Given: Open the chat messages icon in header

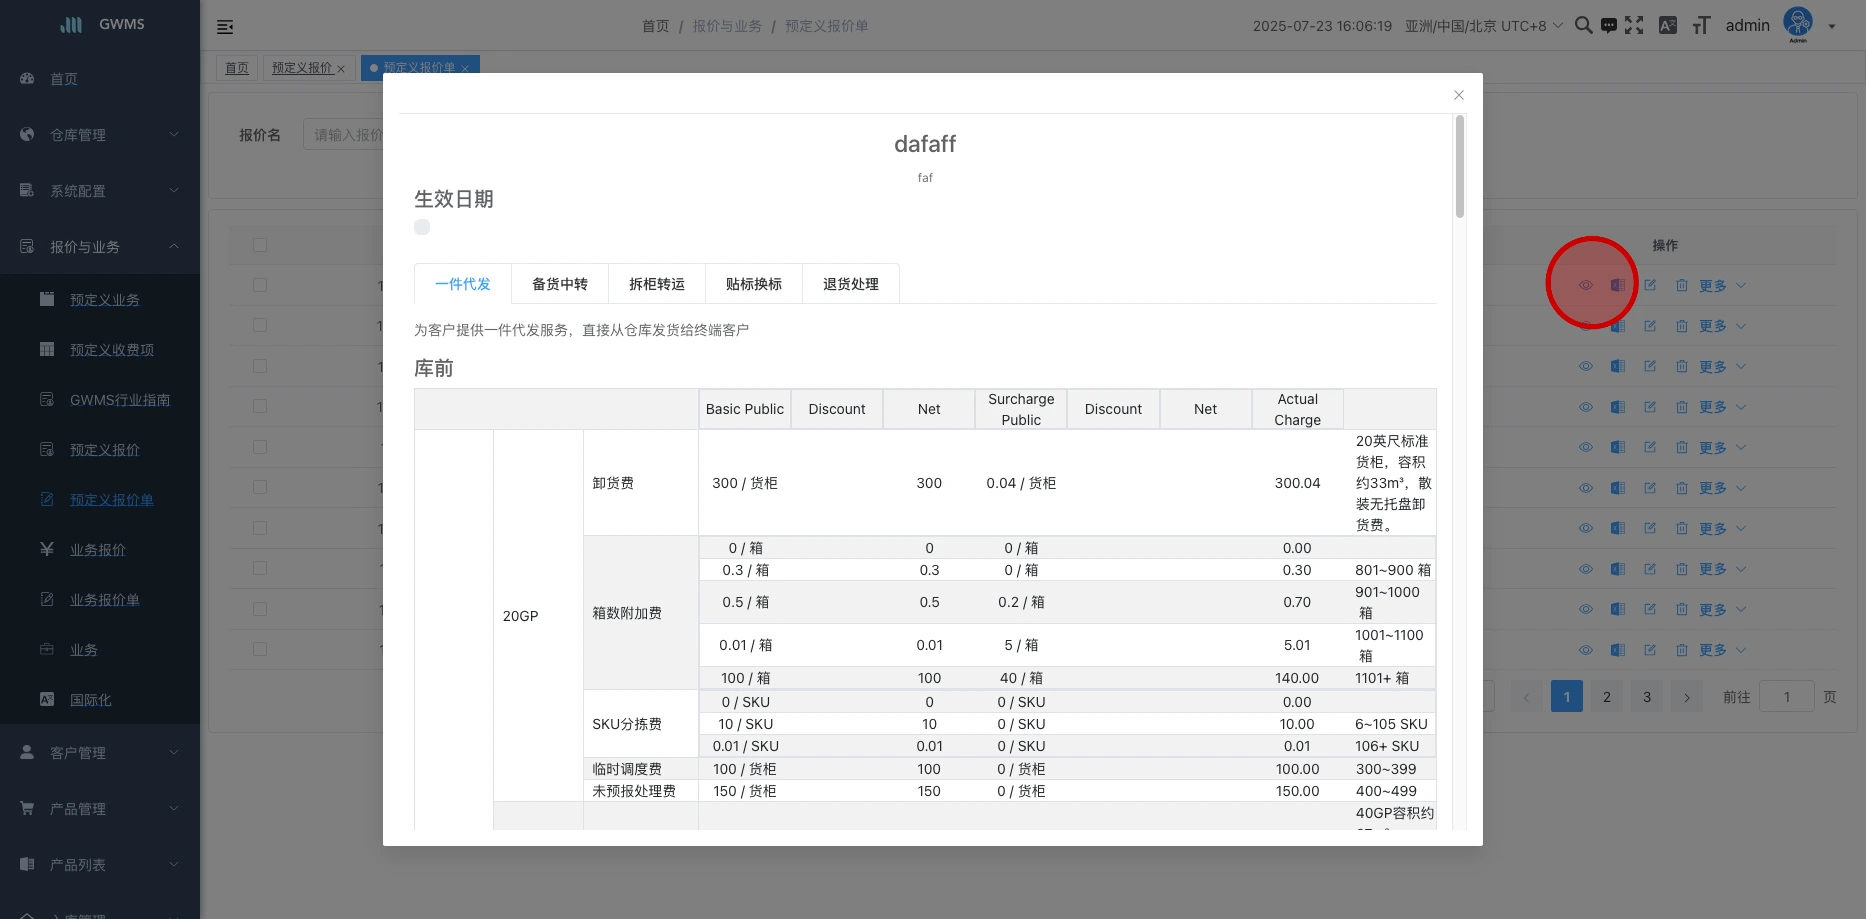Looking at the screenshot, I should (1608, 26).
